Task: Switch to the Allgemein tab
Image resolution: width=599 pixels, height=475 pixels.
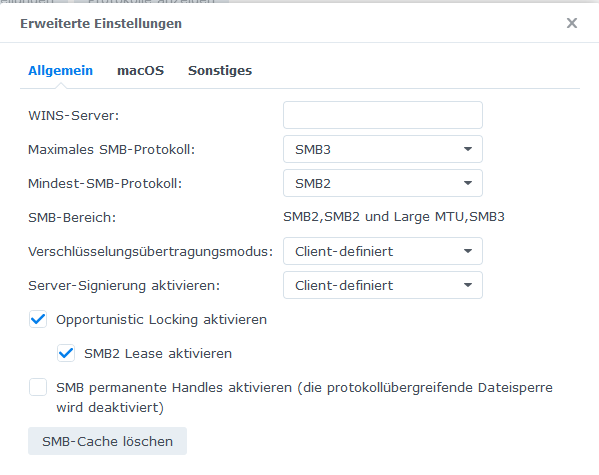Action: 60,71
